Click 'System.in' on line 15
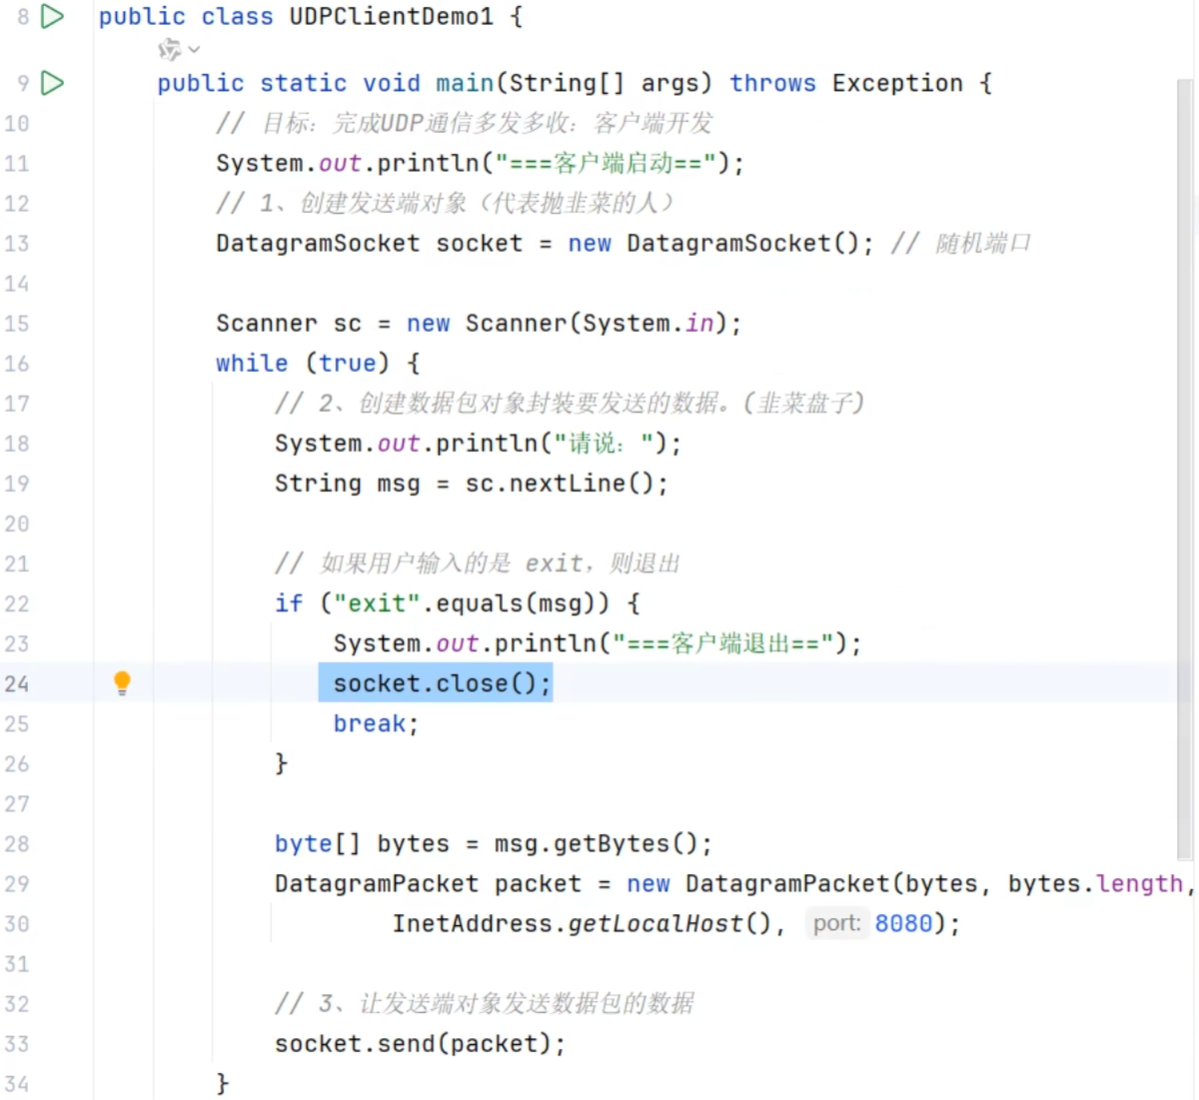This screenshot has height=1100, width=1199. pos(648,323)
